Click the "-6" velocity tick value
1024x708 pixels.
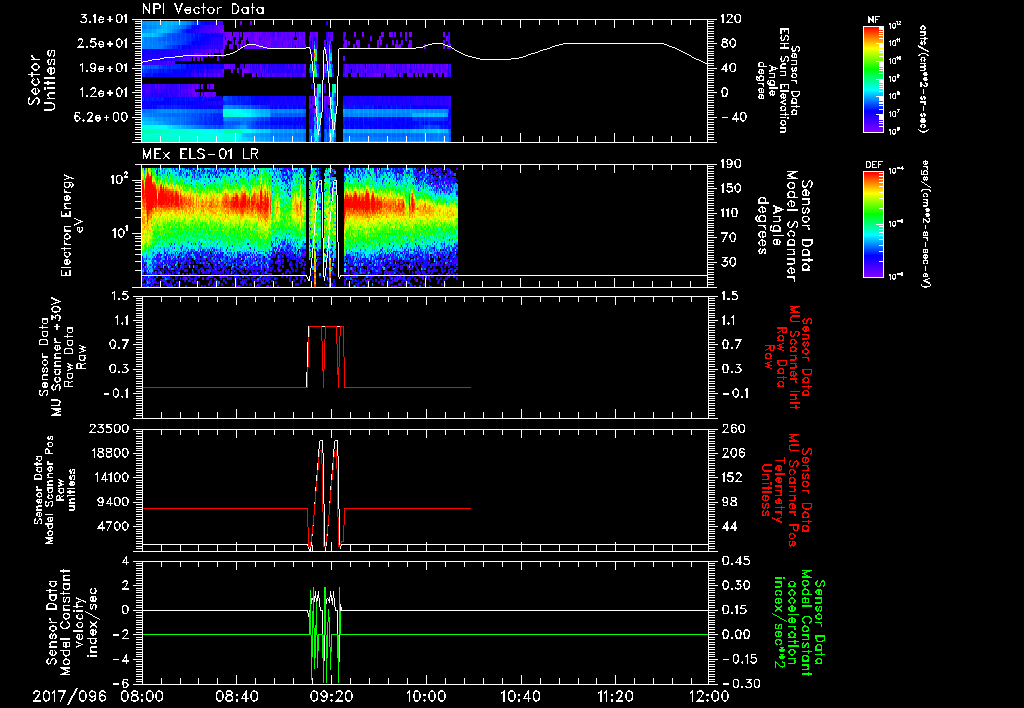tap(123, 684)
